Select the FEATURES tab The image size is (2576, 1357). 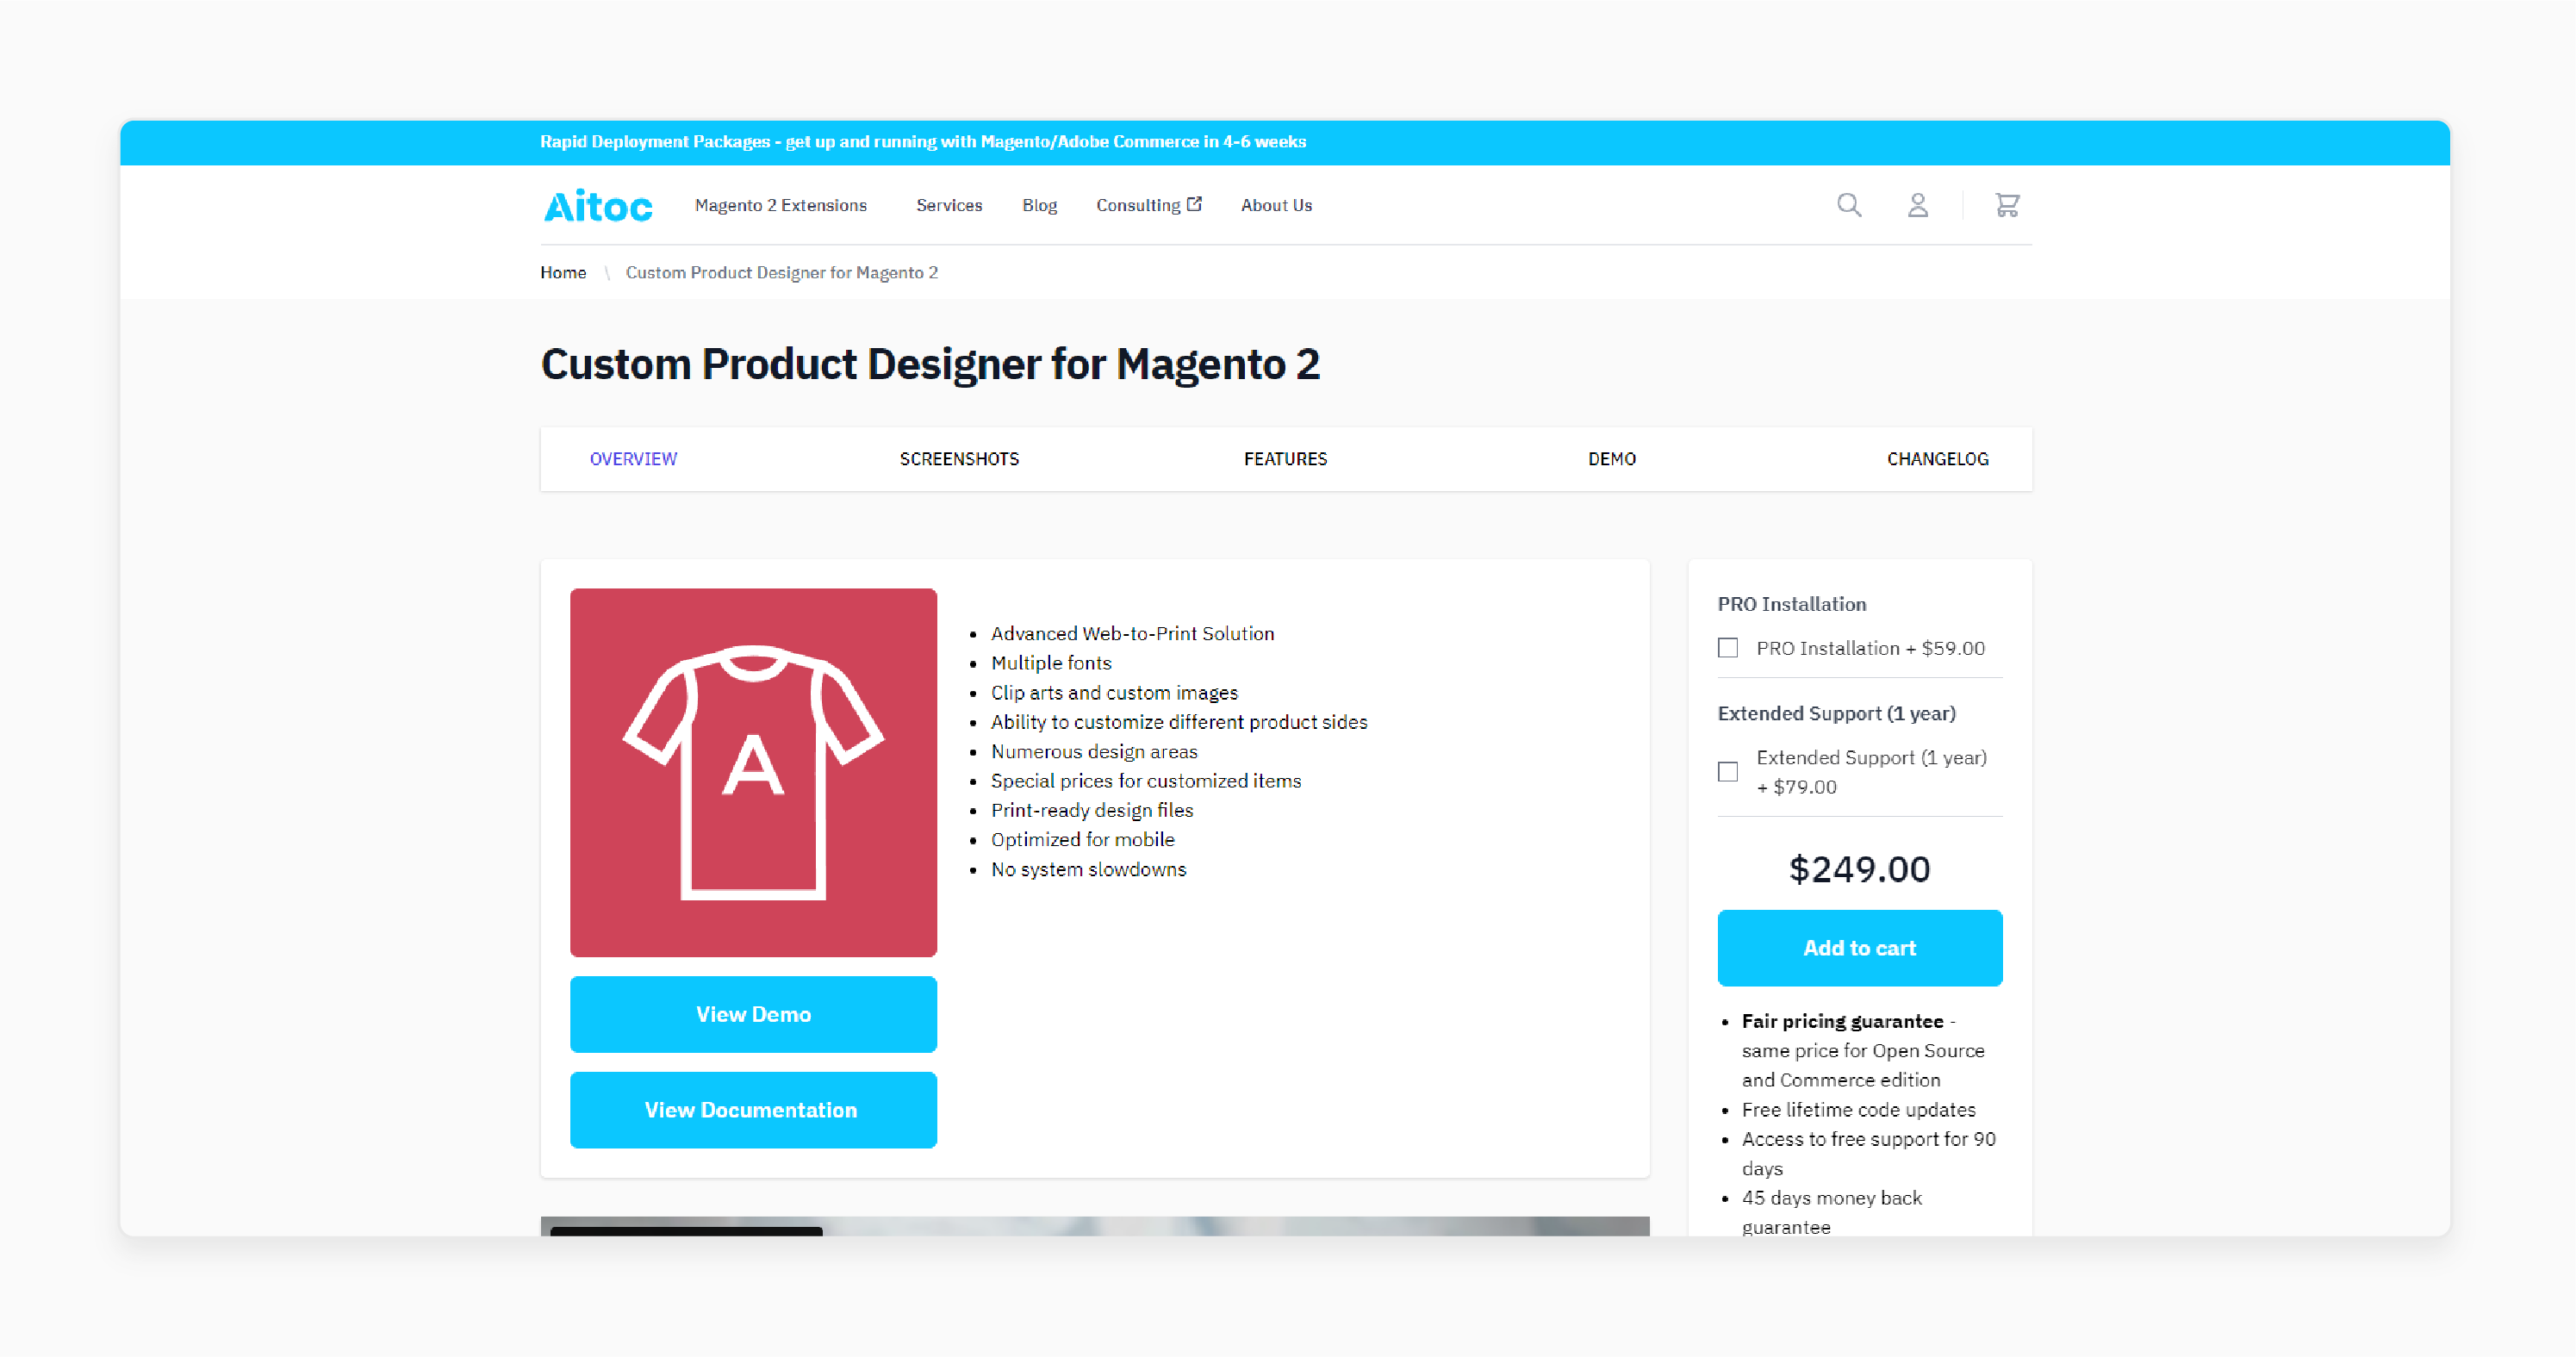pos(1283,457)
